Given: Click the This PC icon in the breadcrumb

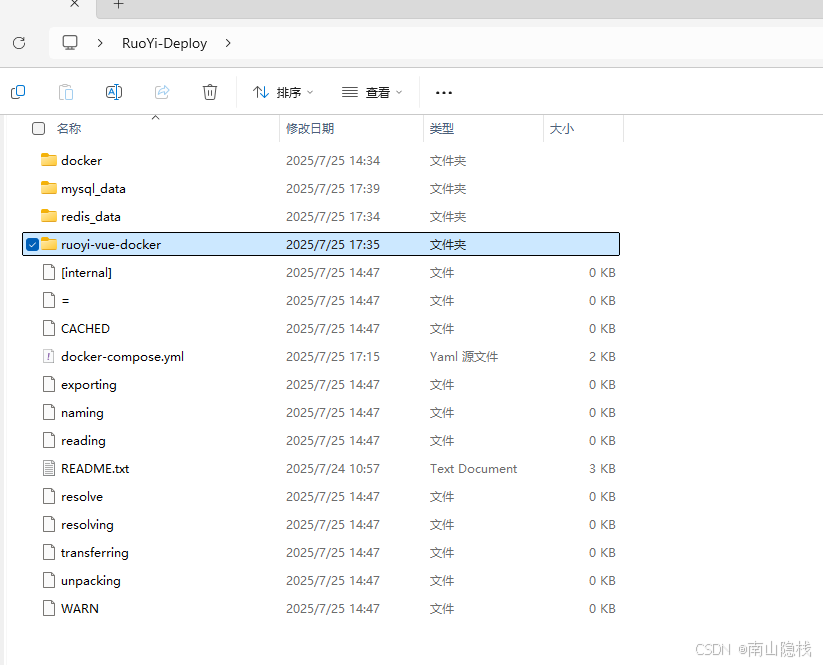Looking at the screenshot, I should pos(69,43).
